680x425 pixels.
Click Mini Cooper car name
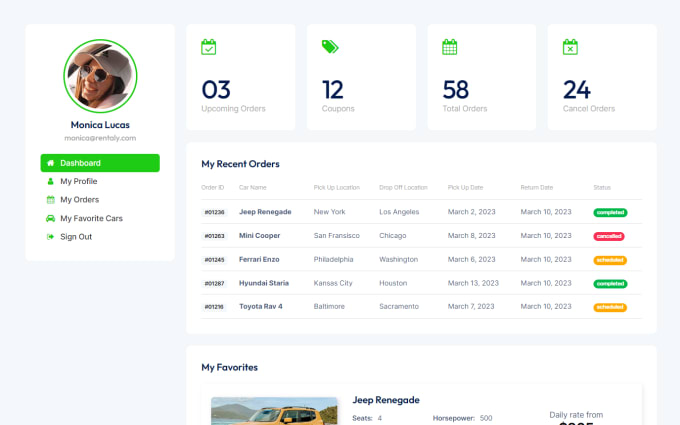coord(259,235)
